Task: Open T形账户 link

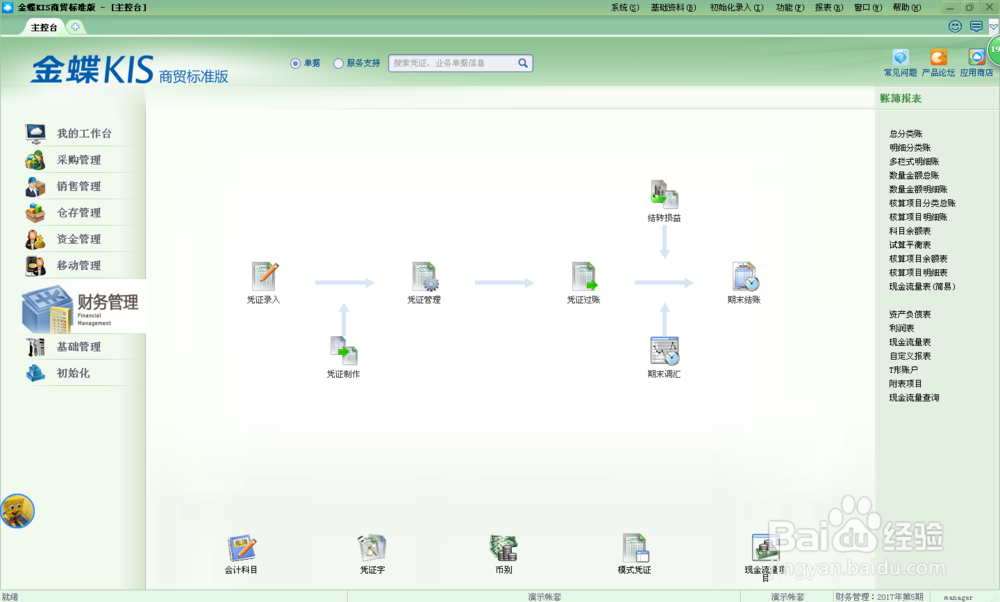Action: point(904,370)
